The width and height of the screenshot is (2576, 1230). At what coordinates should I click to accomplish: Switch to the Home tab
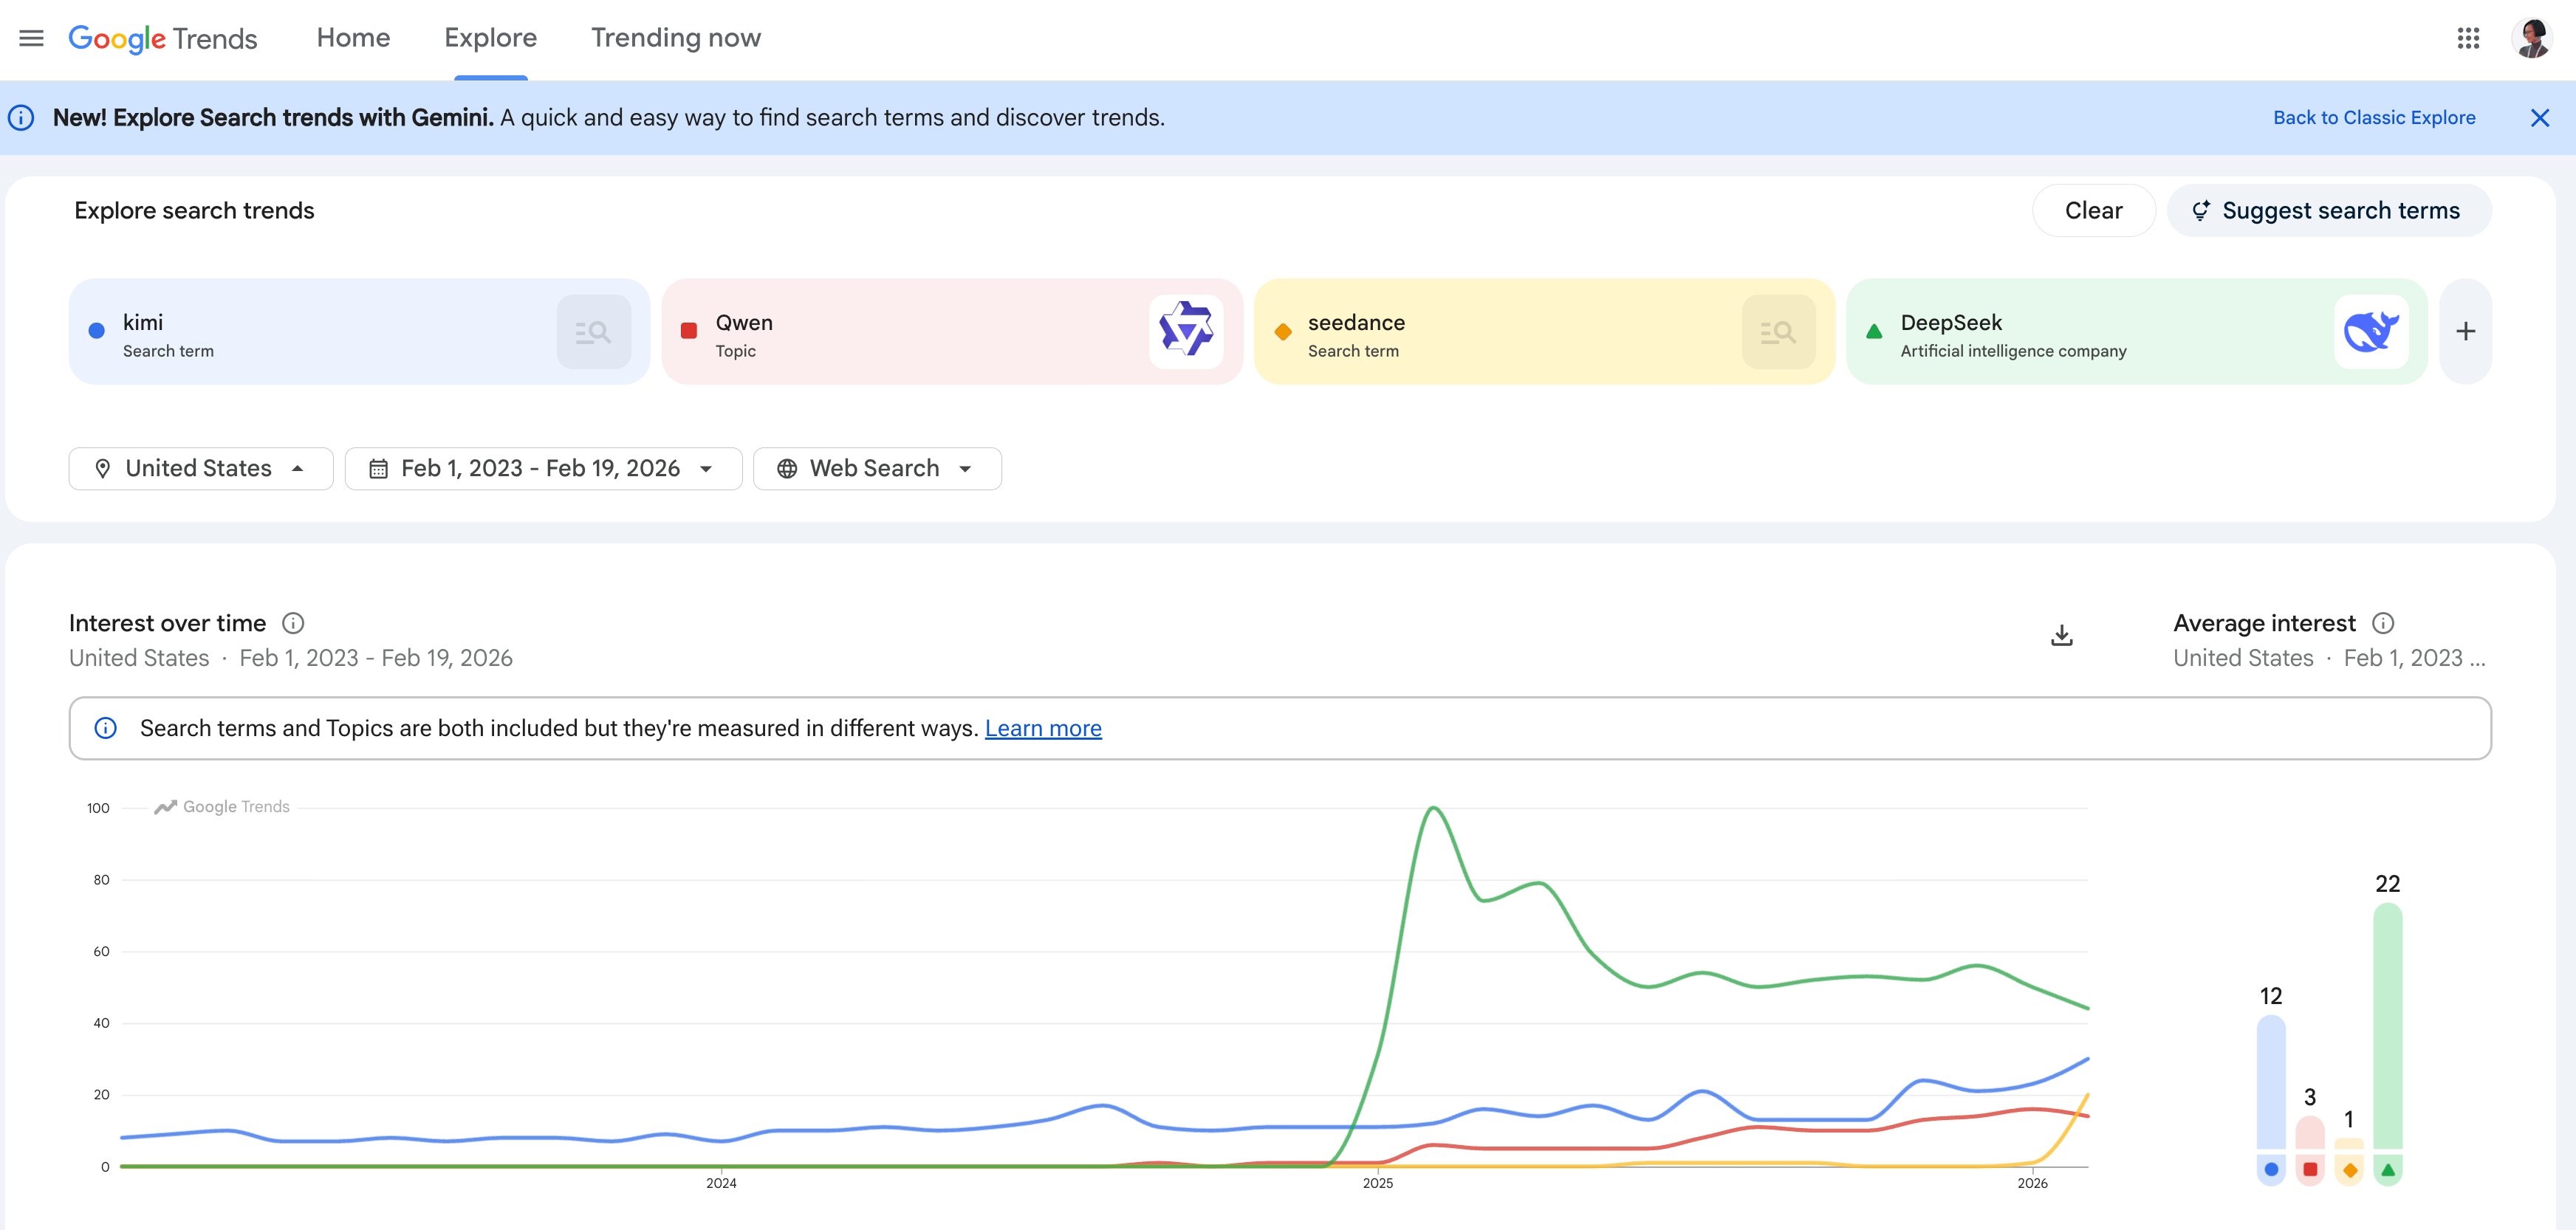[x=353, y=38]
